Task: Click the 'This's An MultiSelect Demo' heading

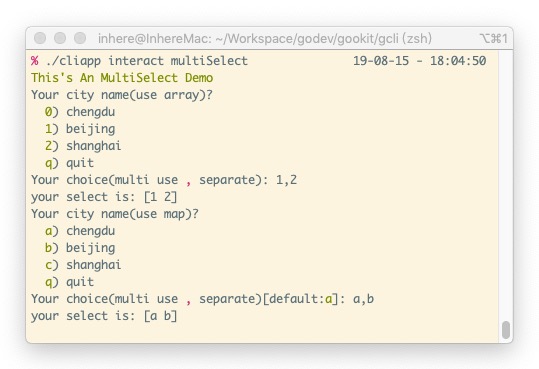Action: (122, 78)
